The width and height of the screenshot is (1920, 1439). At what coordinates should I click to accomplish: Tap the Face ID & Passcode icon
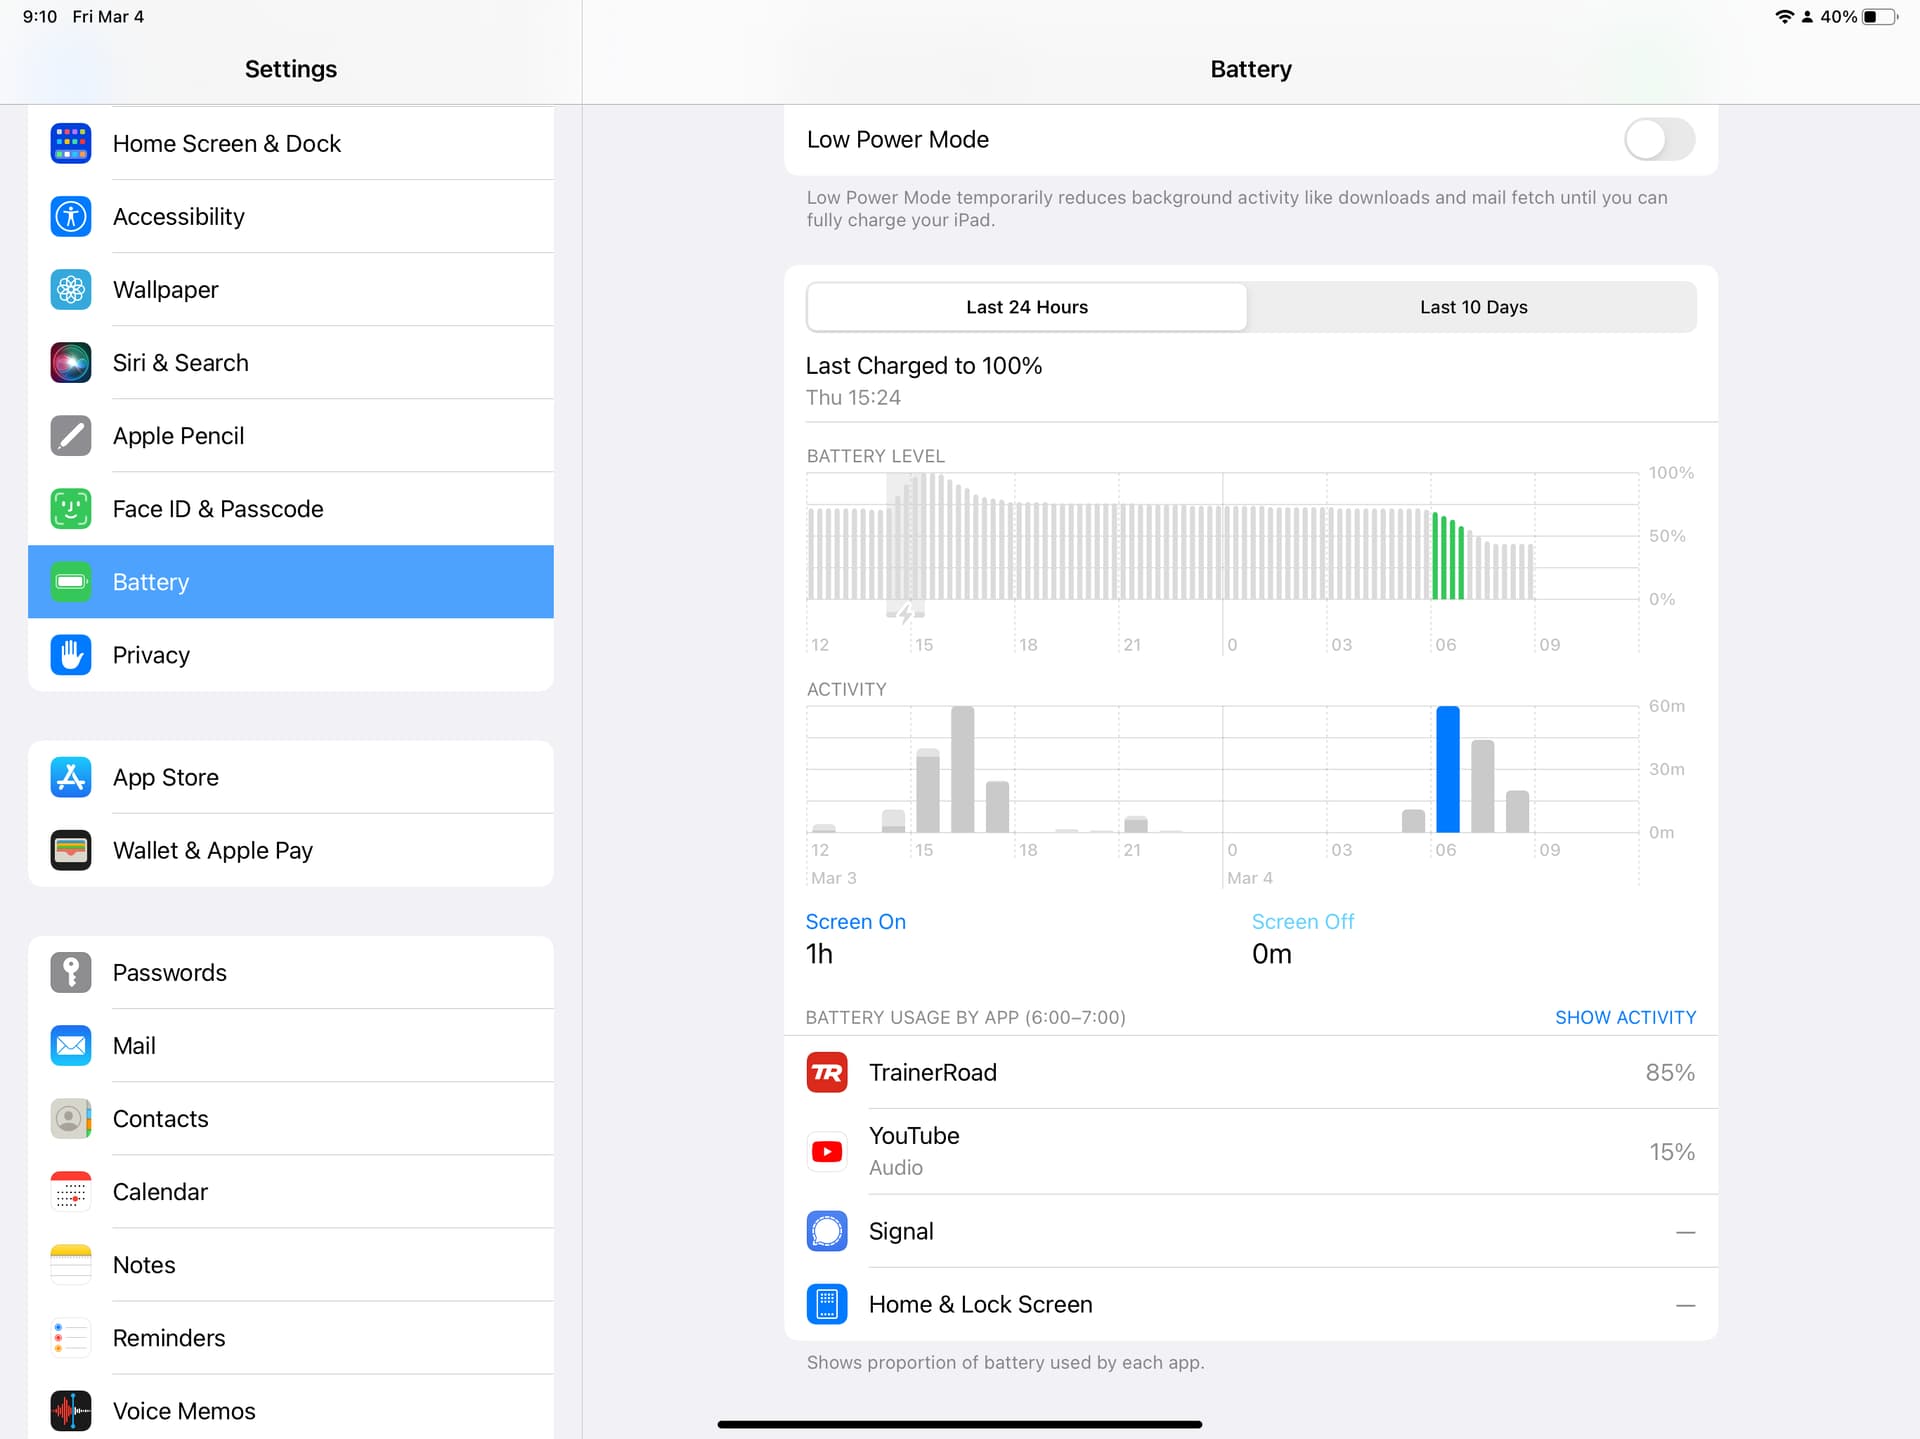pos(71,509)
